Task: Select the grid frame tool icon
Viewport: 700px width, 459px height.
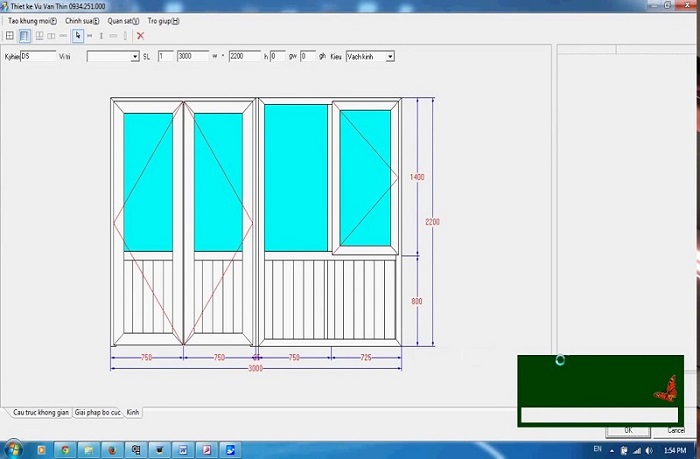Action: [x=9, y=36]
